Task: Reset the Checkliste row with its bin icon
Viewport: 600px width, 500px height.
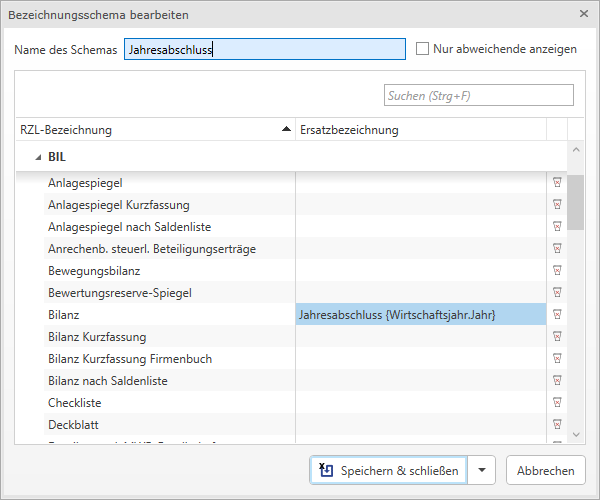Action: [557, 403]
